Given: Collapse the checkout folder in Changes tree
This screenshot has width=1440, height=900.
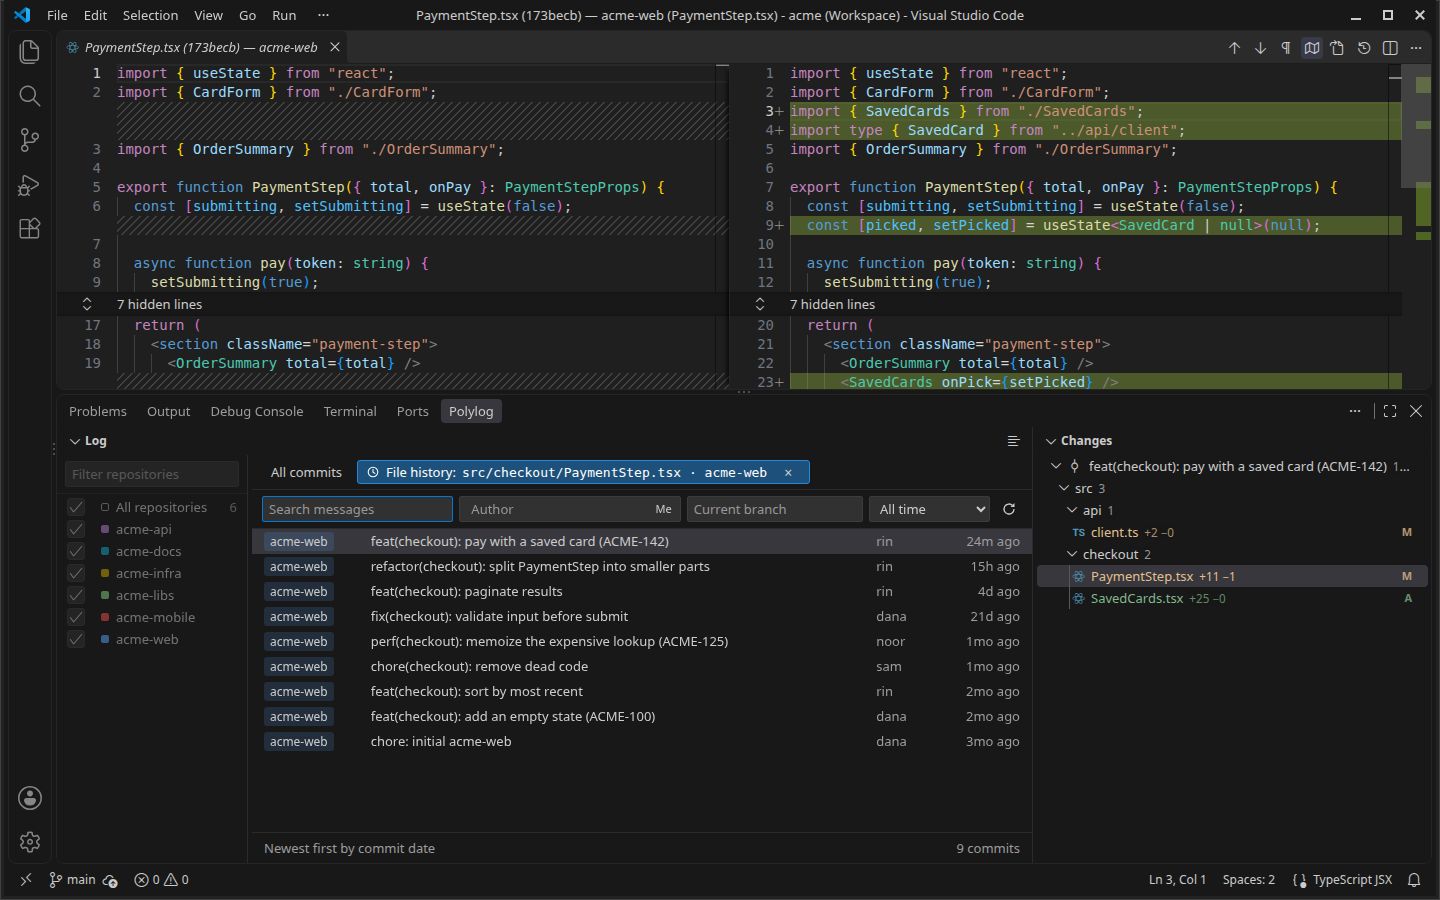Looking at the screenshot, I should click(x=1072, y=554).
